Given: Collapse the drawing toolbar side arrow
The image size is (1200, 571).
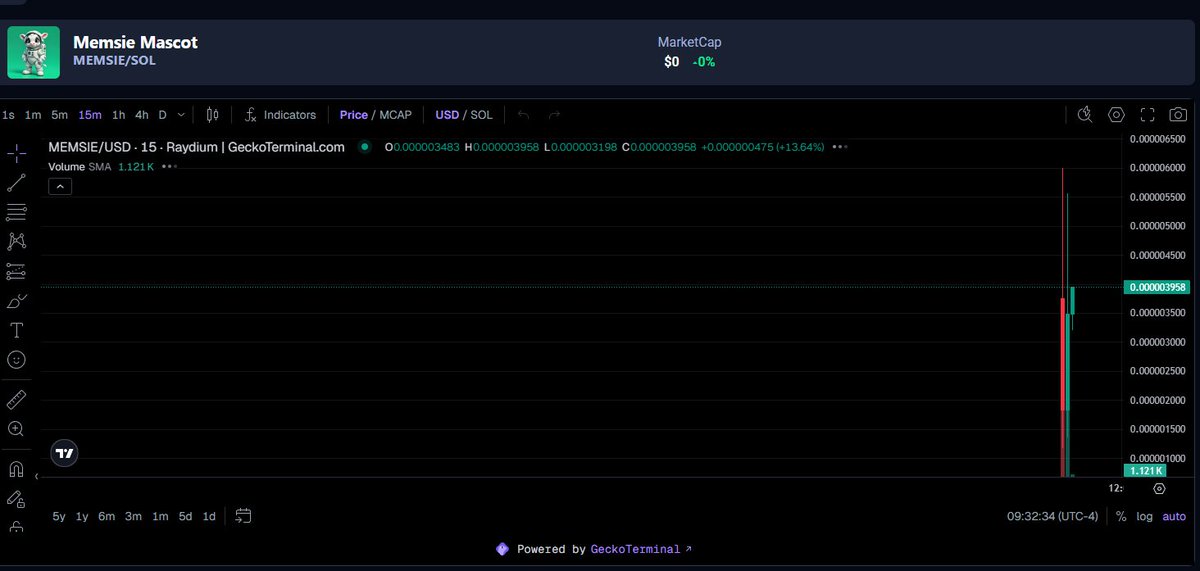Looking at the screenshot, I should click(38, 476).
